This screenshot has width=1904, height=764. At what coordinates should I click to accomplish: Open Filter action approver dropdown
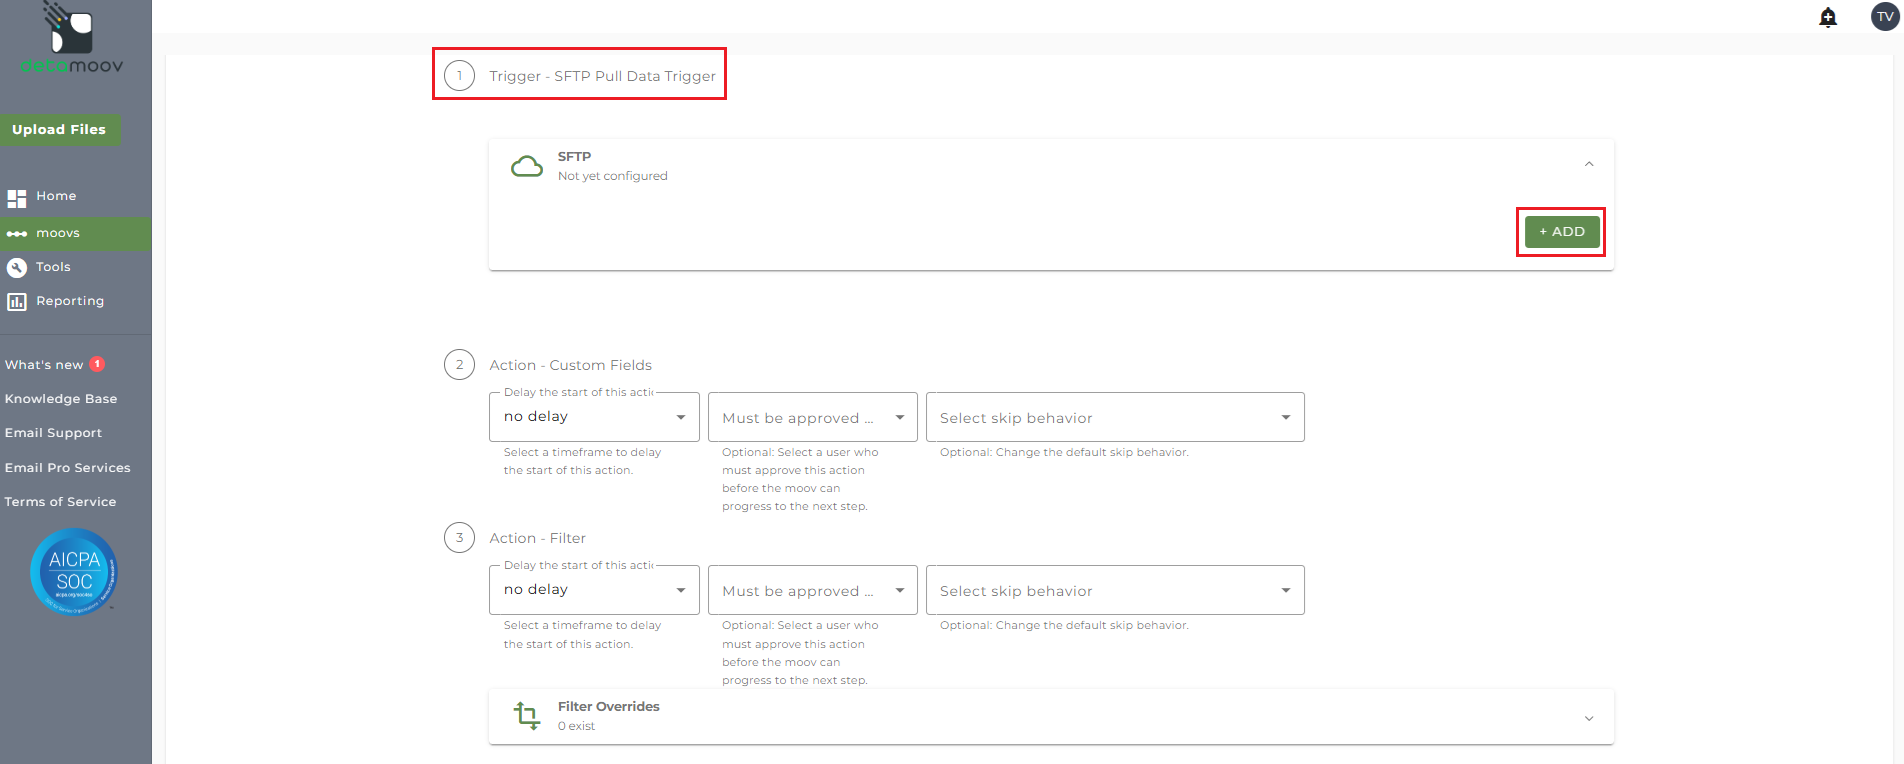(812, 591)
